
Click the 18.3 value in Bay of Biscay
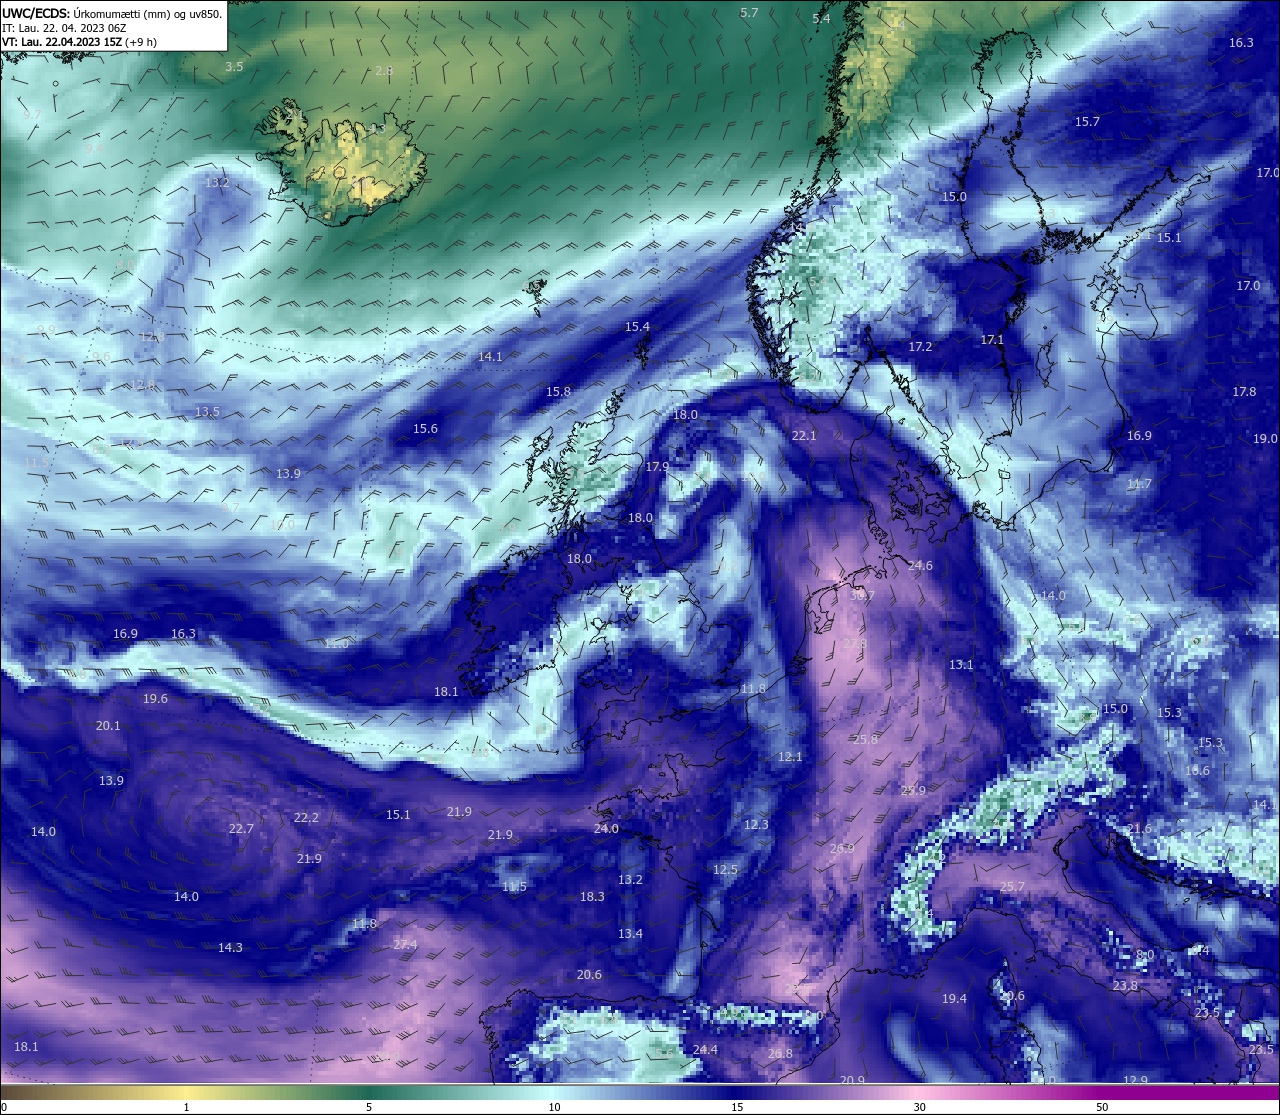tap(592, 896)
